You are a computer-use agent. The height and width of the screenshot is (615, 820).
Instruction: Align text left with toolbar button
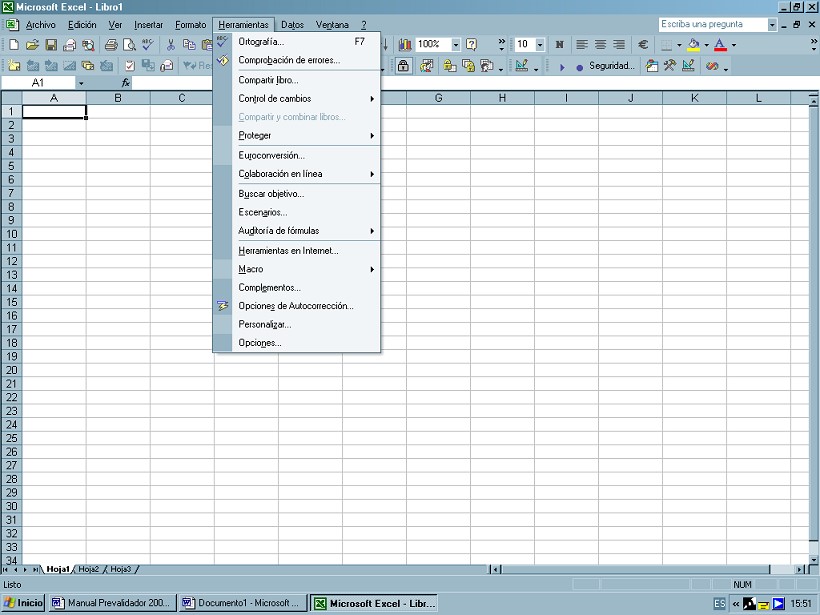582,45
